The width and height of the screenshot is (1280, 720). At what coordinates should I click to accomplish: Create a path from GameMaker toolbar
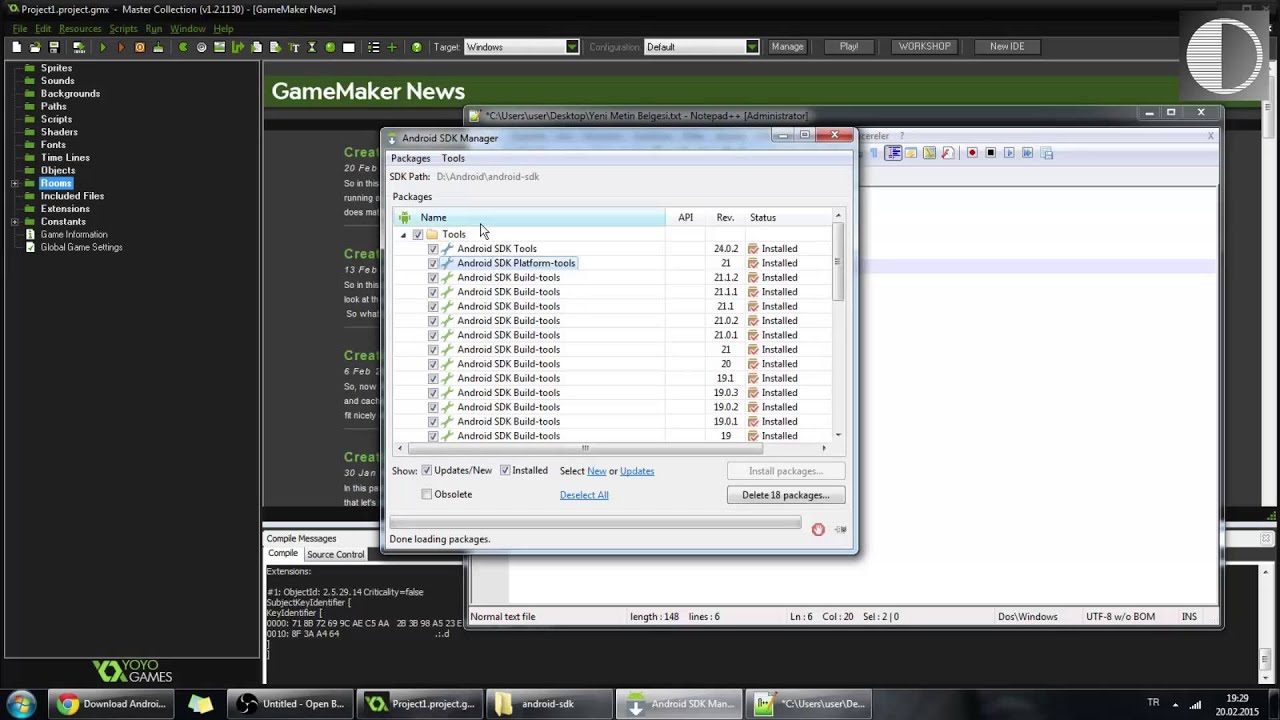tap(238, 47)
